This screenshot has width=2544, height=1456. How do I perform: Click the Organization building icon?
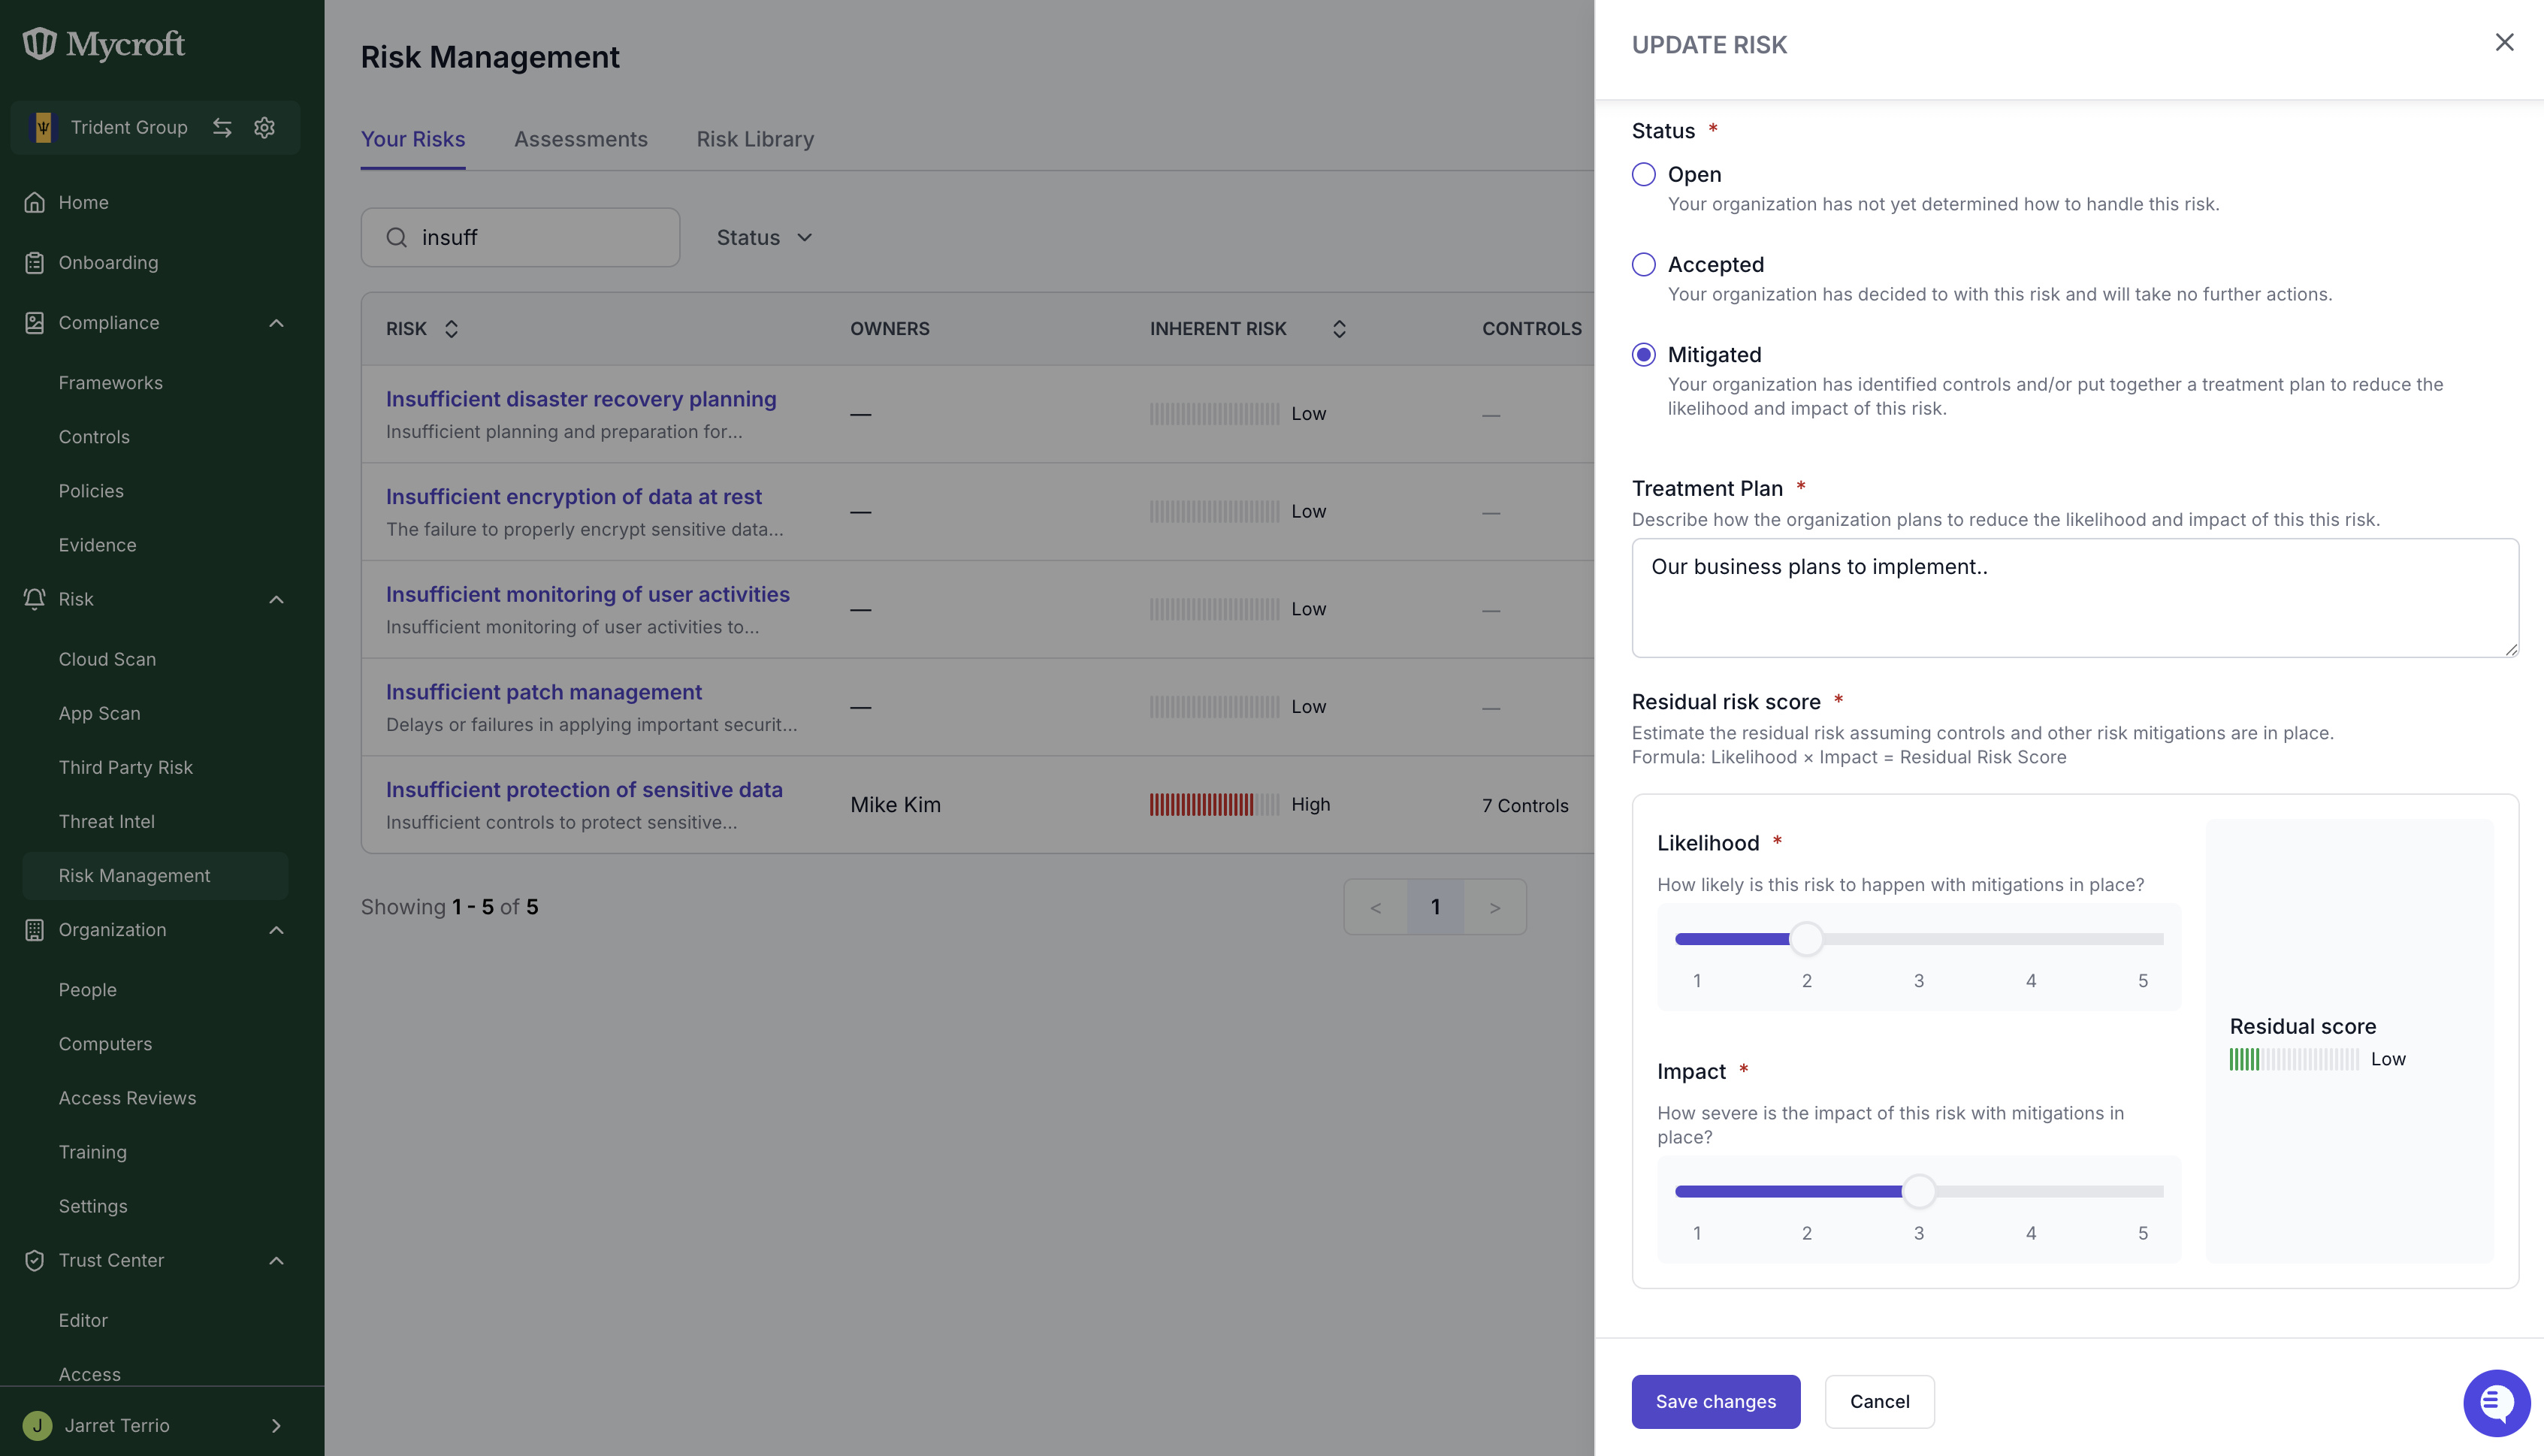tap(35, 929)
